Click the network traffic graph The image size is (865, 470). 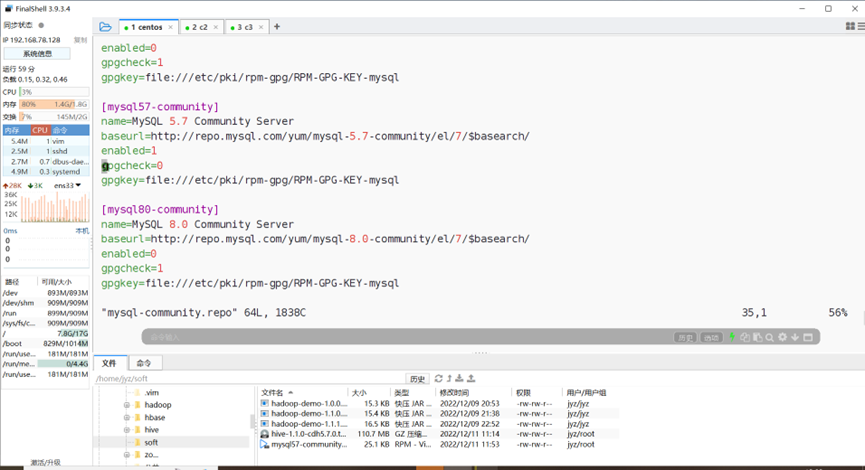(x=54, y=206)
